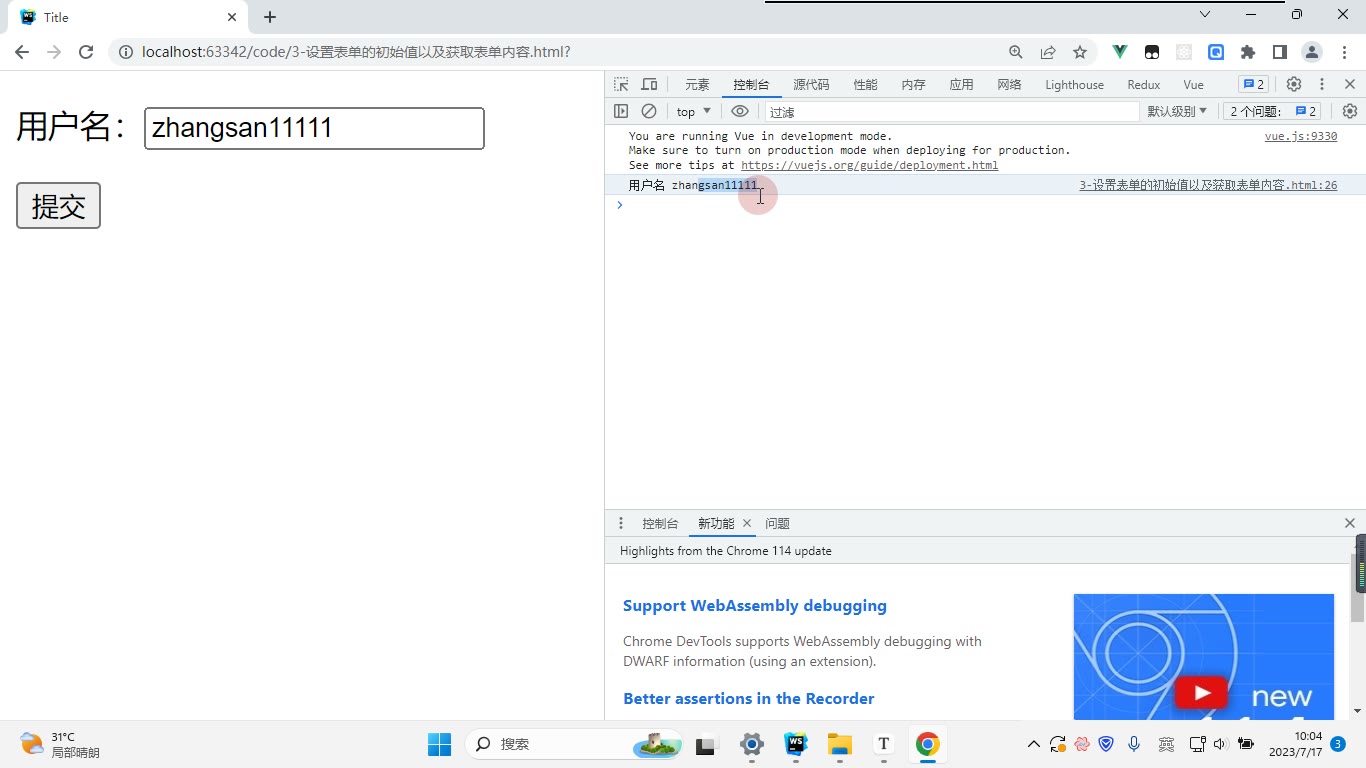
Task: Show the console sidebar panel
Action: click(x=621, y=111)
